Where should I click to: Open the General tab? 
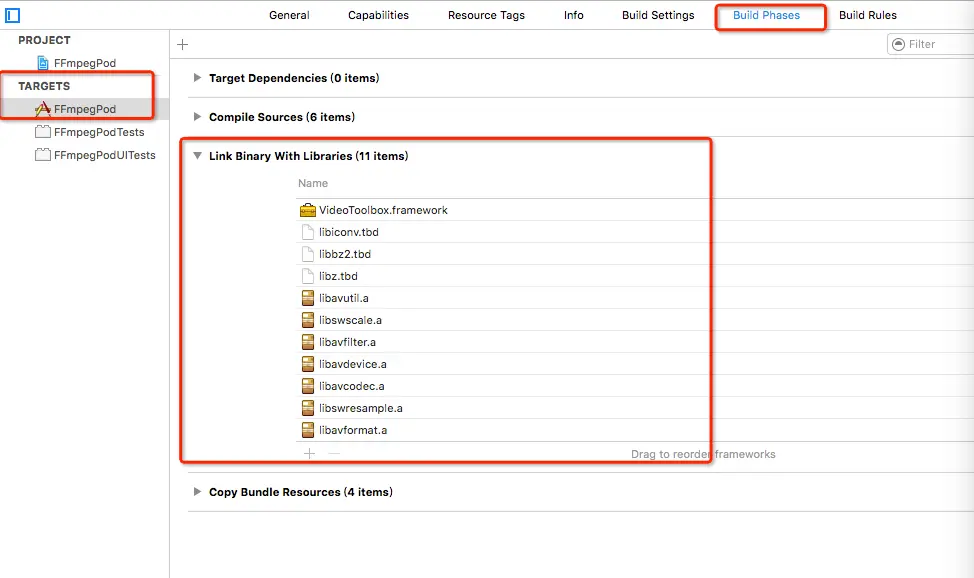(289, 15)
